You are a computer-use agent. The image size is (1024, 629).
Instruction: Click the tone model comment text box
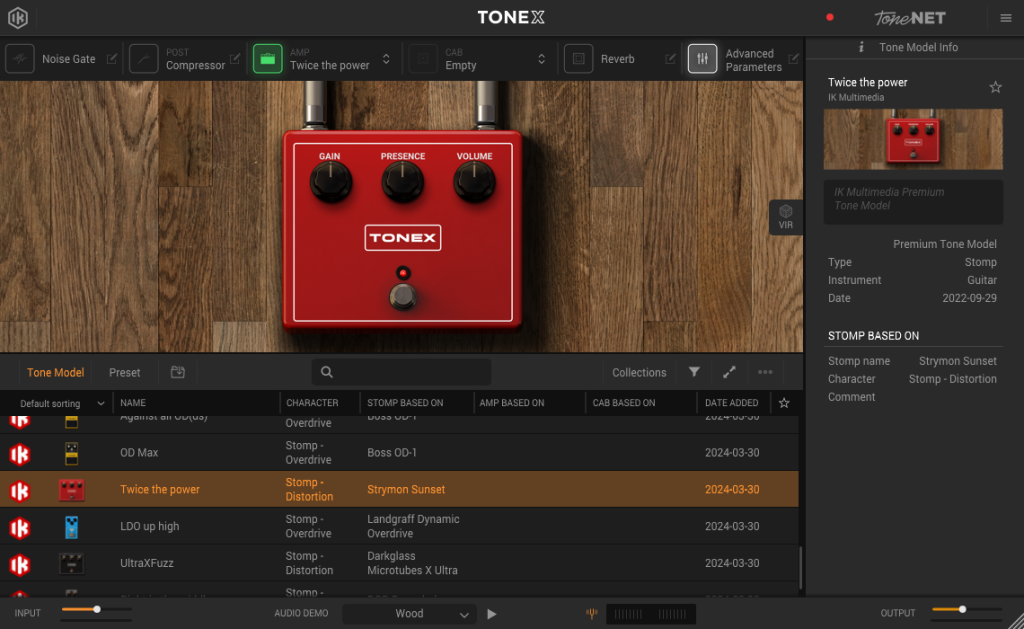[x=913, y=202]
